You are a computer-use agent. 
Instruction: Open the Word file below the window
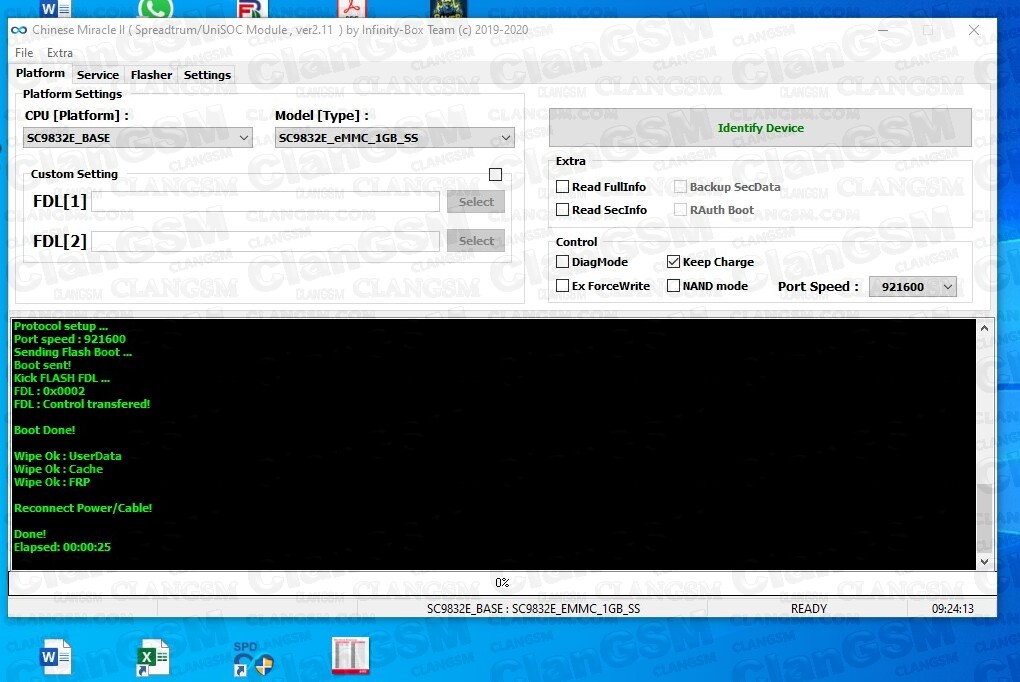55,657
